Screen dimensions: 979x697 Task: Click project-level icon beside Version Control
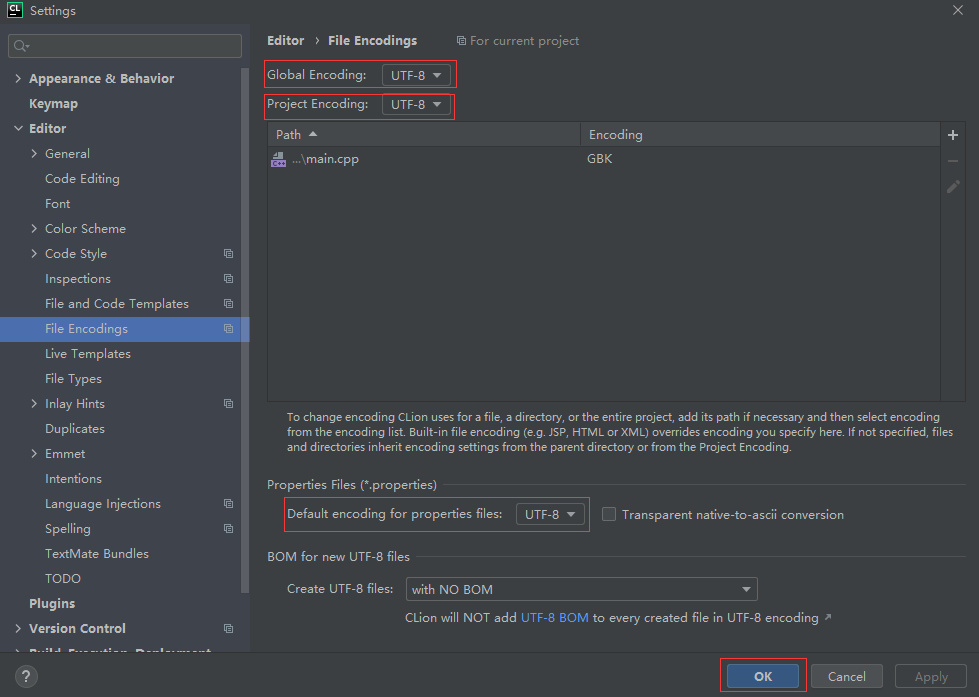(x=229, y=628)
